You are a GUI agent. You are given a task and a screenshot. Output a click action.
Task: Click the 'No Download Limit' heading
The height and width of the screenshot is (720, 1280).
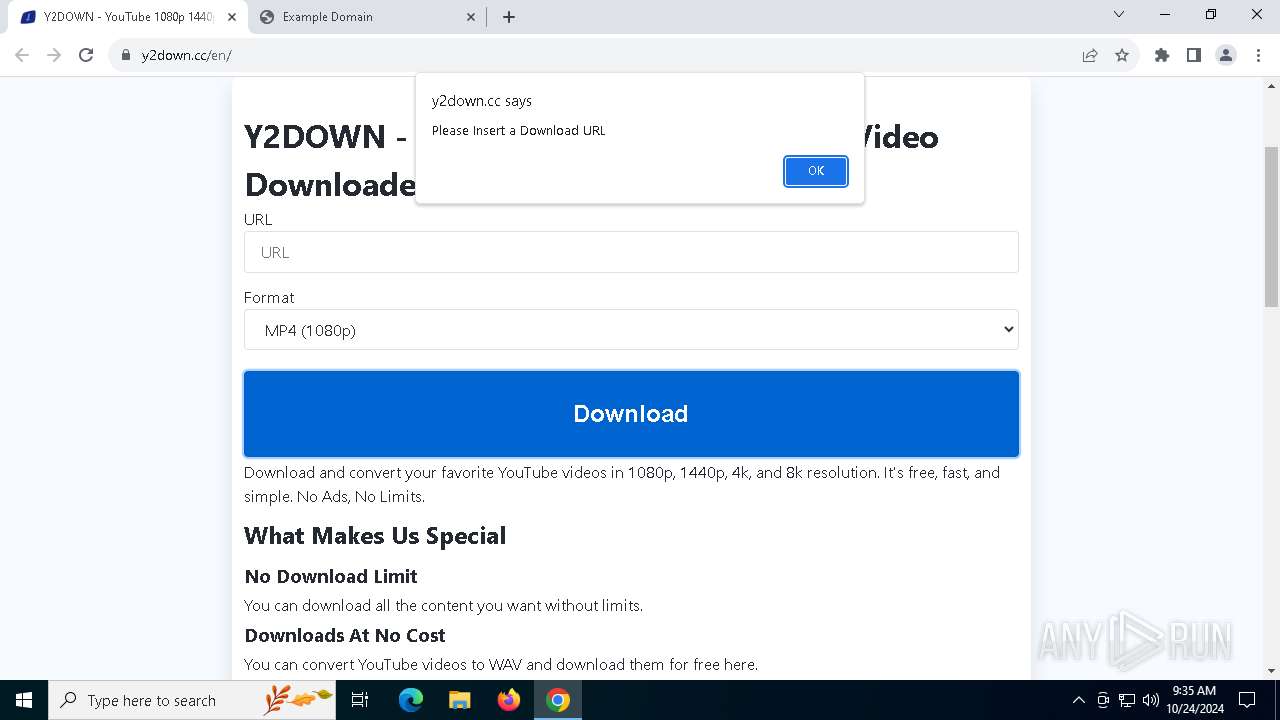click(x=331, y=576)
